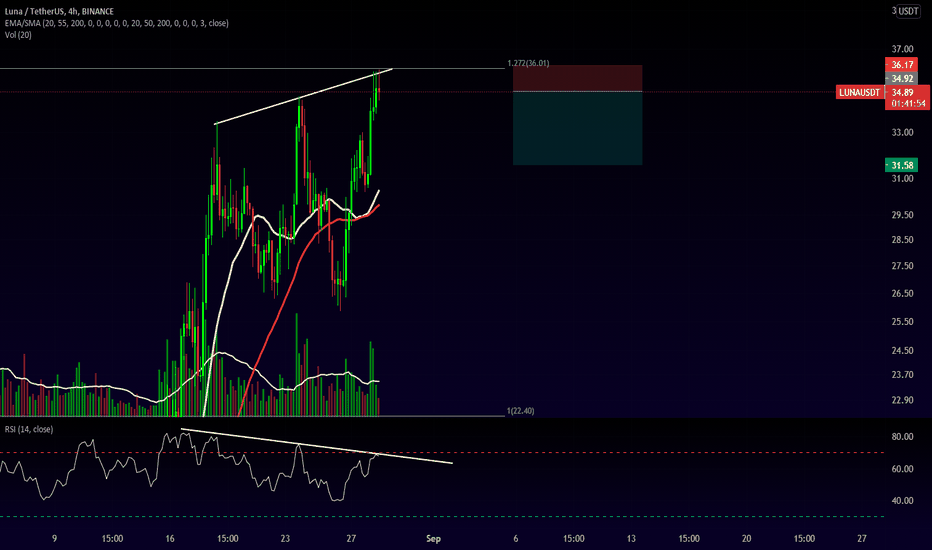The height and width of the screenshot is (550, 932).
Task: Click the 01:41:54 bar countdown
Action: coord(908,103)
